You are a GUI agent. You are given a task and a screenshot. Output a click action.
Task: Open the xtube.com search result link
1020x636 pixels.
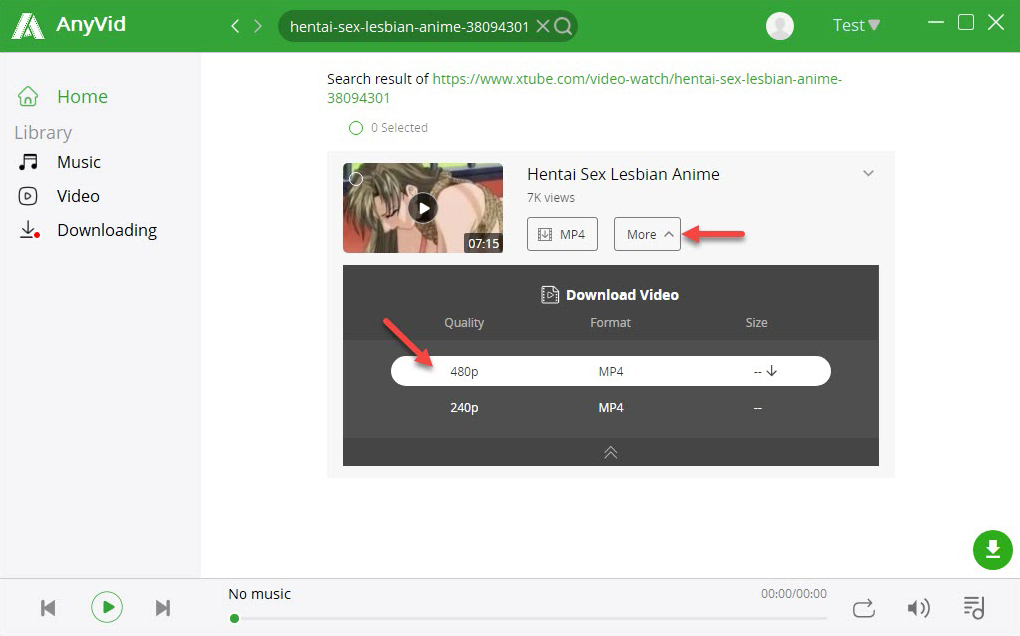coord(584,88)
